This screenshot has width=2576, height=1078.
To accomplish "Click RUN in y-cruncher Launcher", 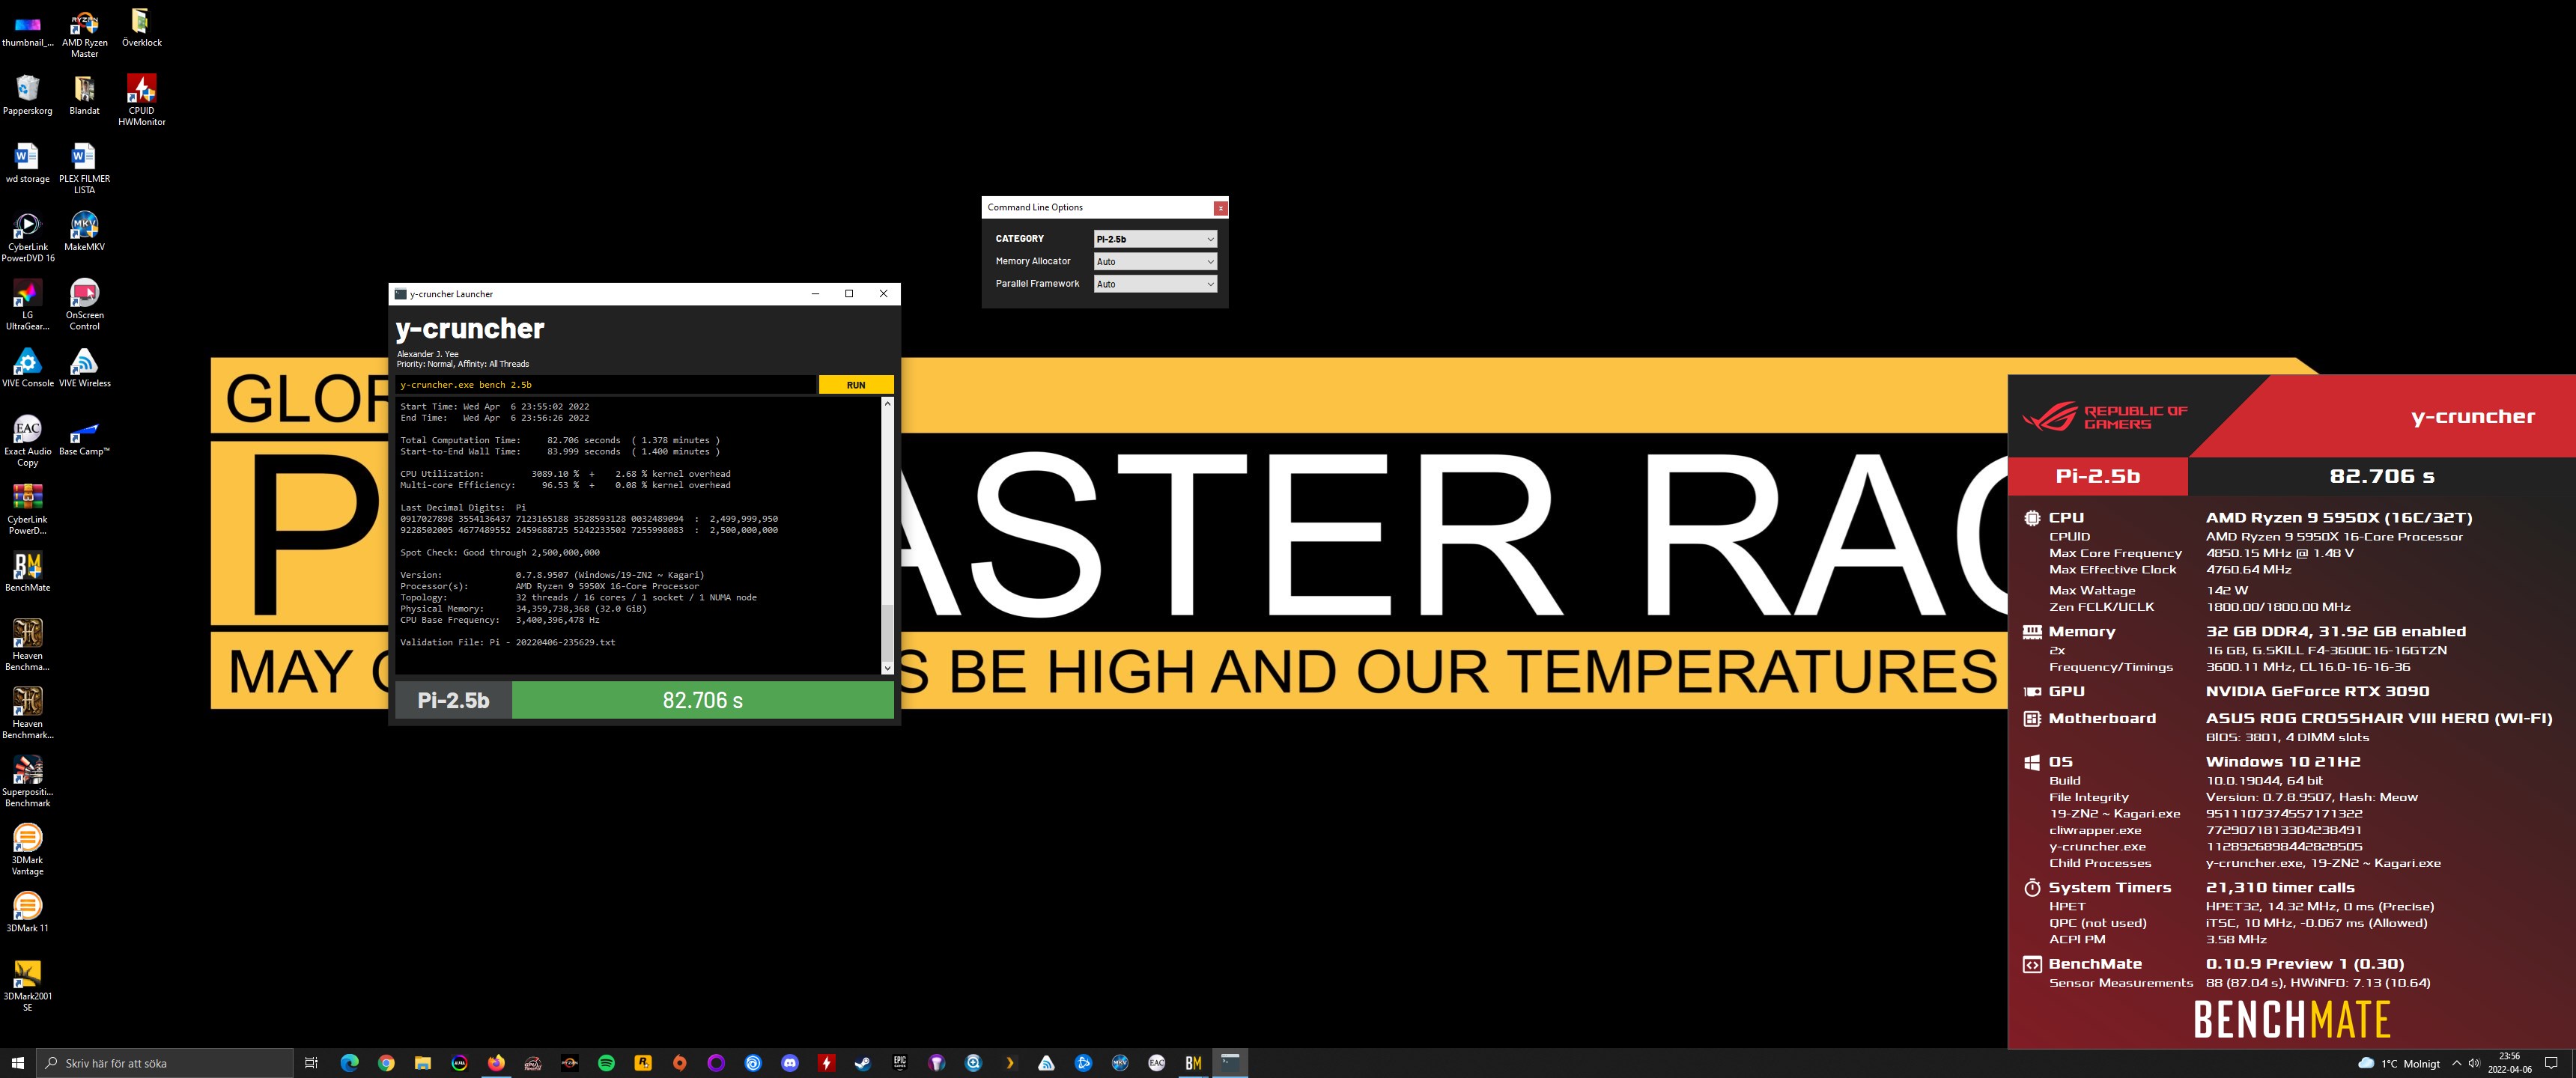I will [855, 385].
